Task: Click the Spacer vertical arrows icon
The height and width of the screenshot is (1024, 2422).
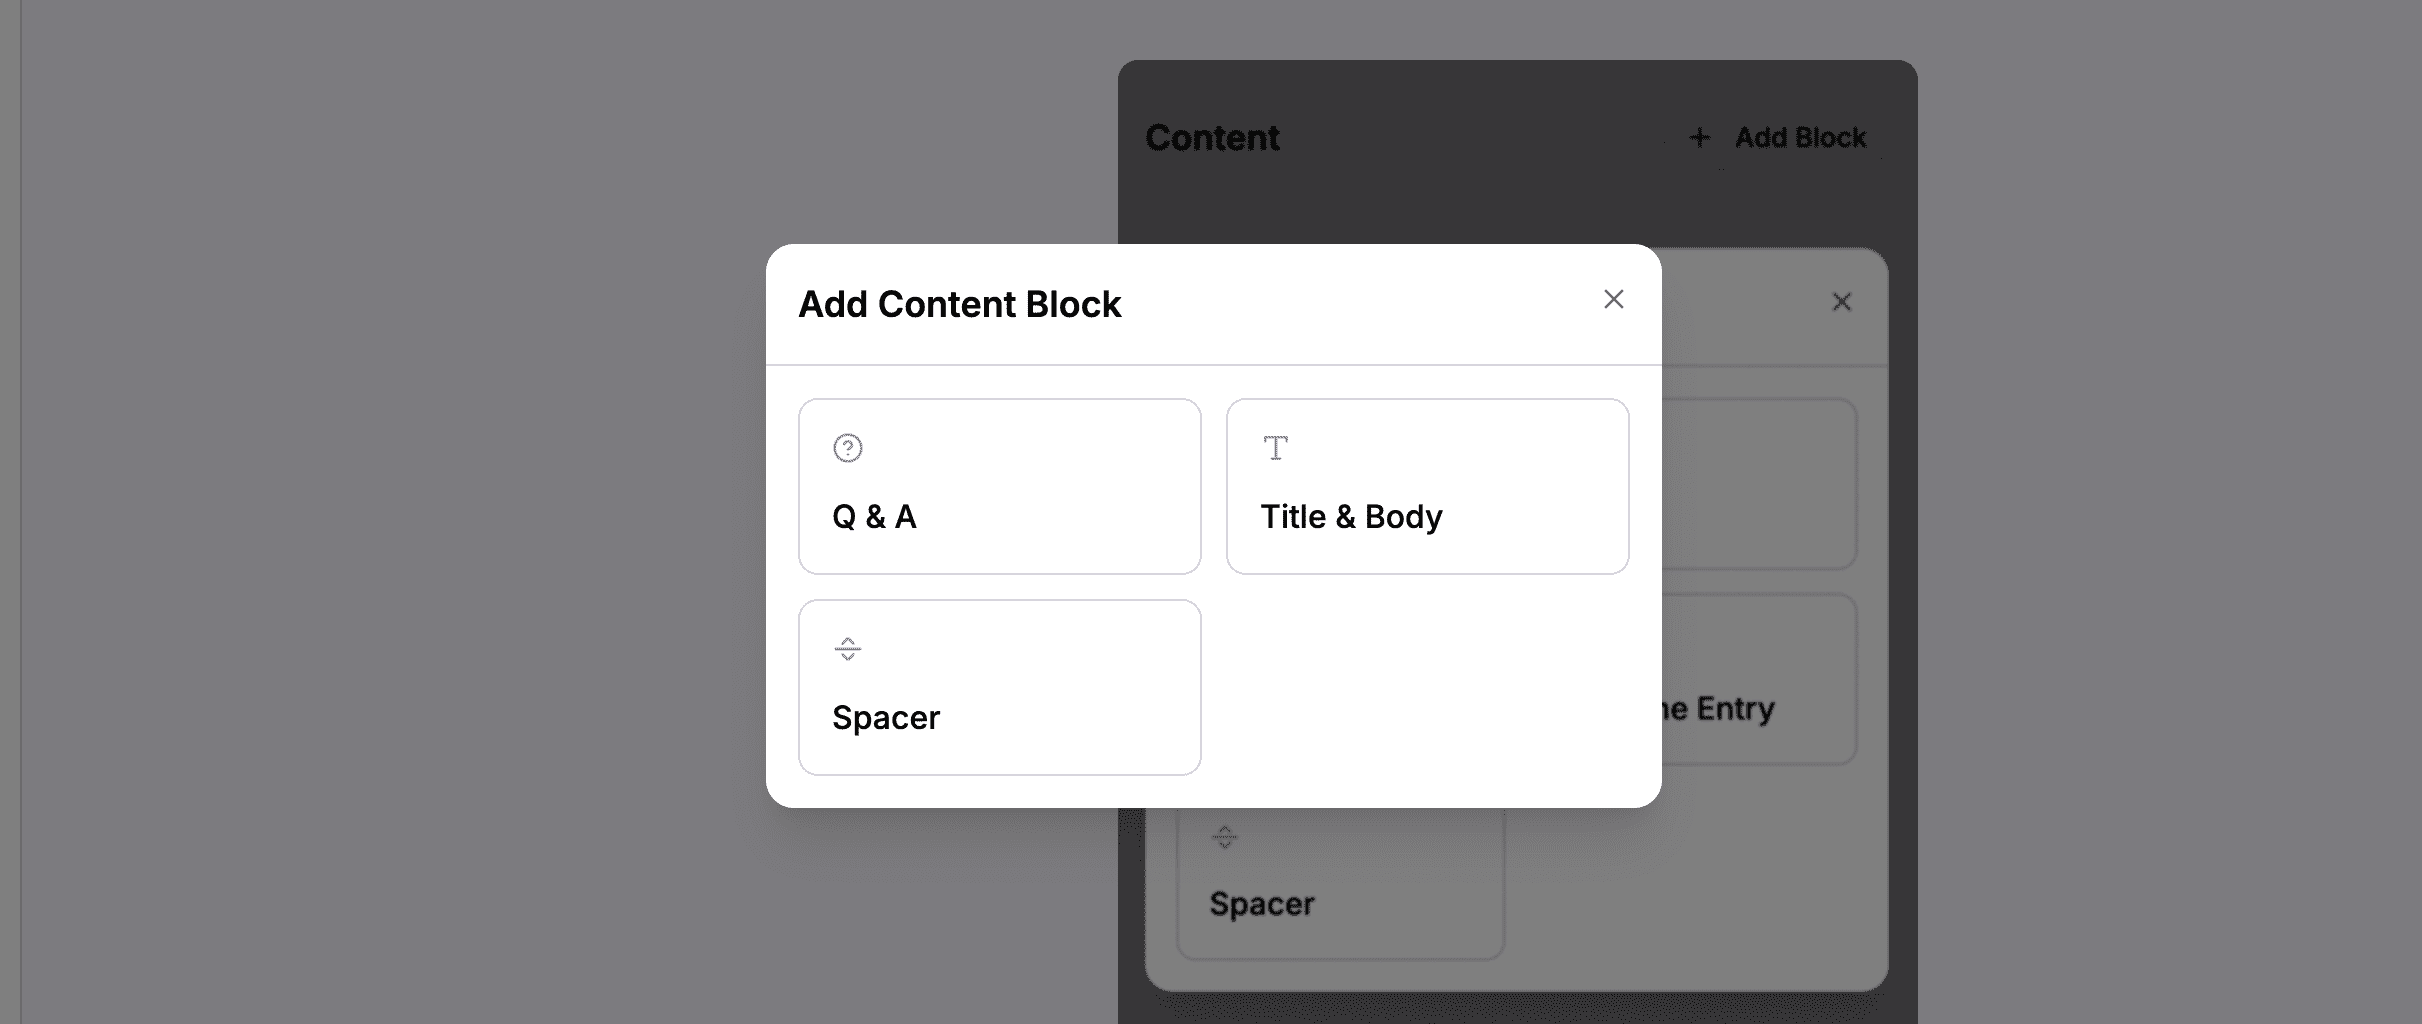Action: (848, 649)
